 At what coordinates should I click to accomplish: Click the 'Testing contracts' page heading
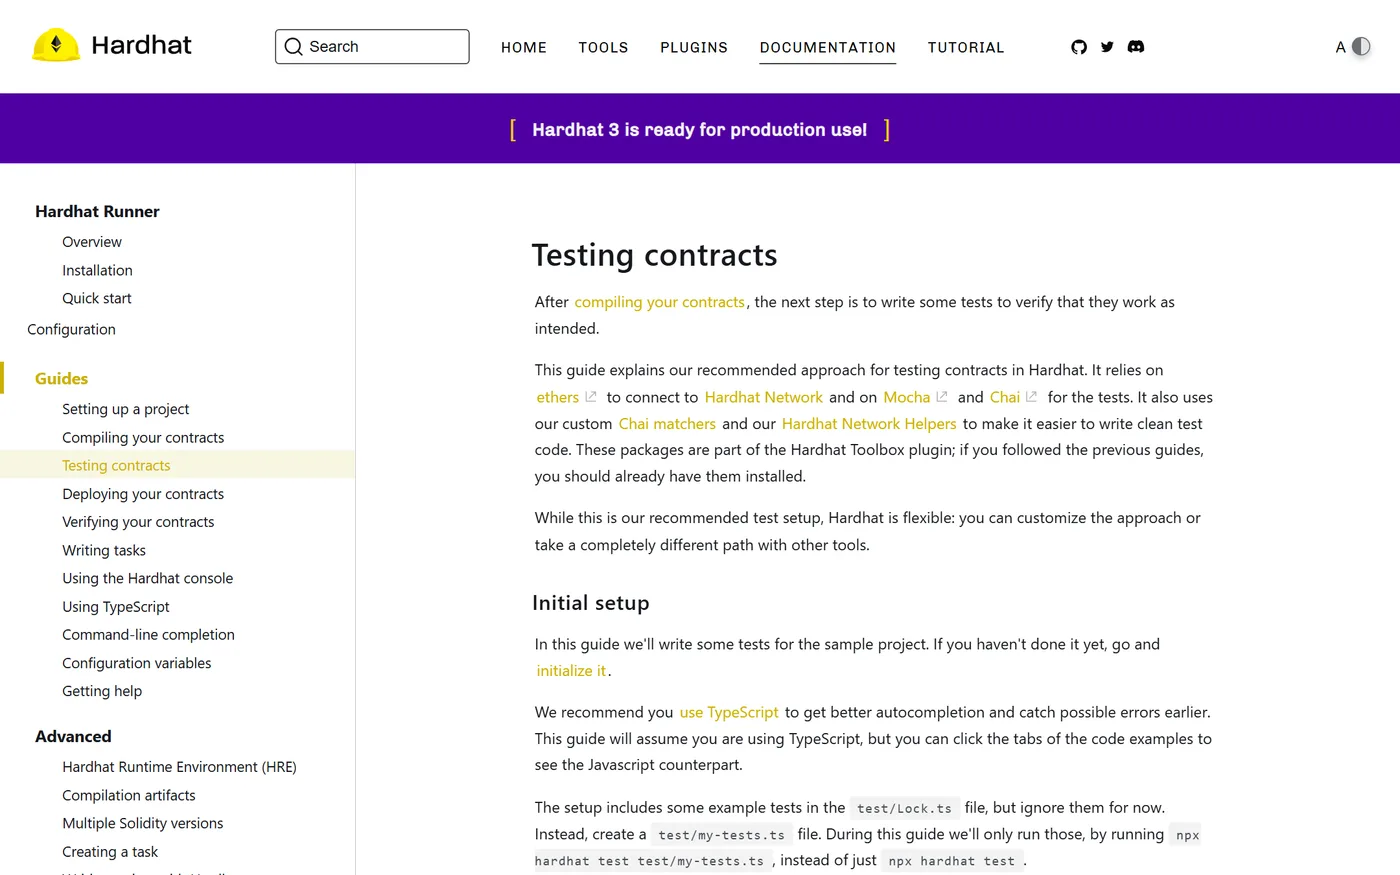(655, 255)
